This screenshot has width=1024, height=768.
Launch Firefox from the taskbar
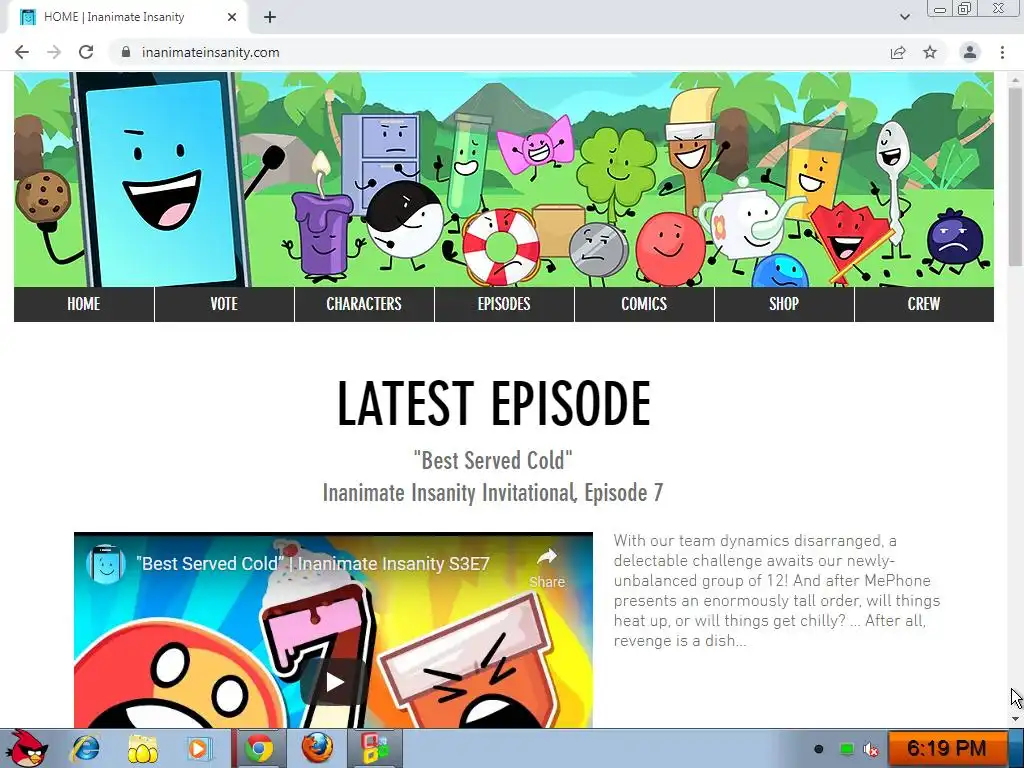pyautogui.click(x=317, y=748)
